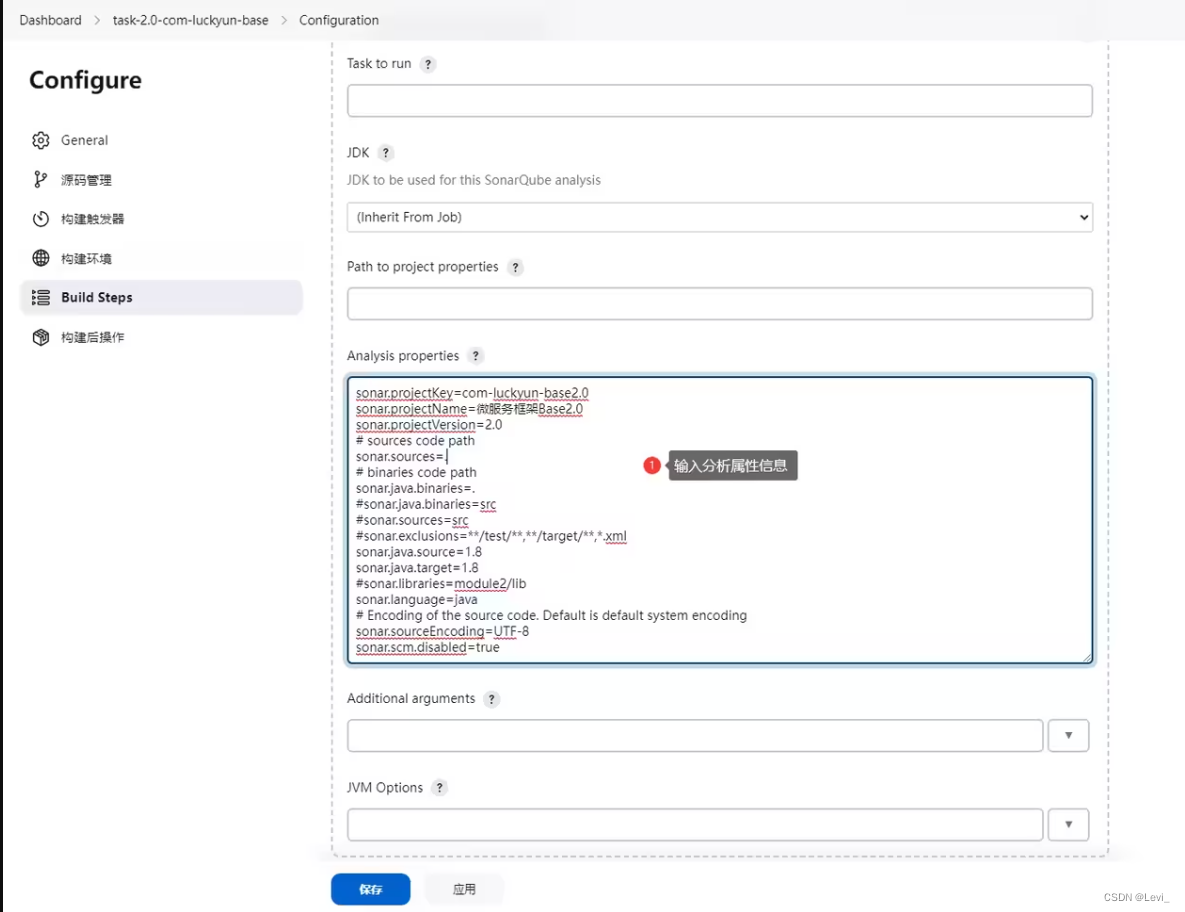Viewport: 1185px width, 912px height.
Task: Focus the empty Task to run field
Action: click(x=719, y=100)
